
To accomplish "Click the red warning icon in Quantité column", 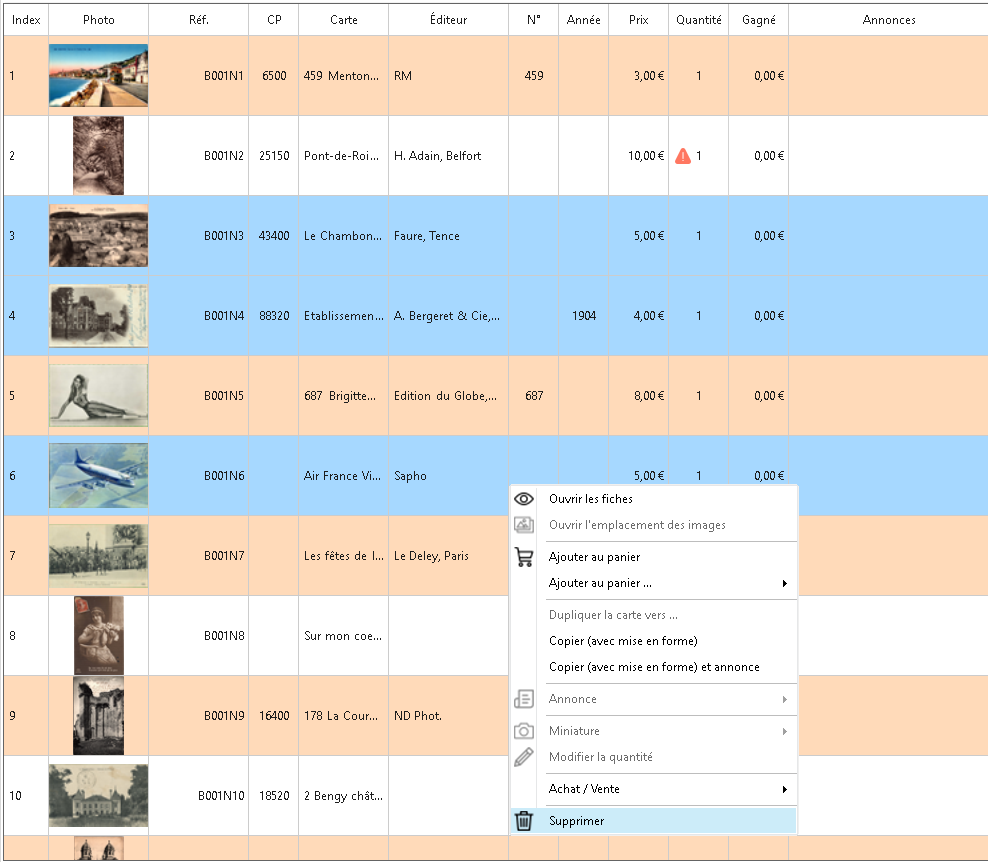I will tap(683, 156).
